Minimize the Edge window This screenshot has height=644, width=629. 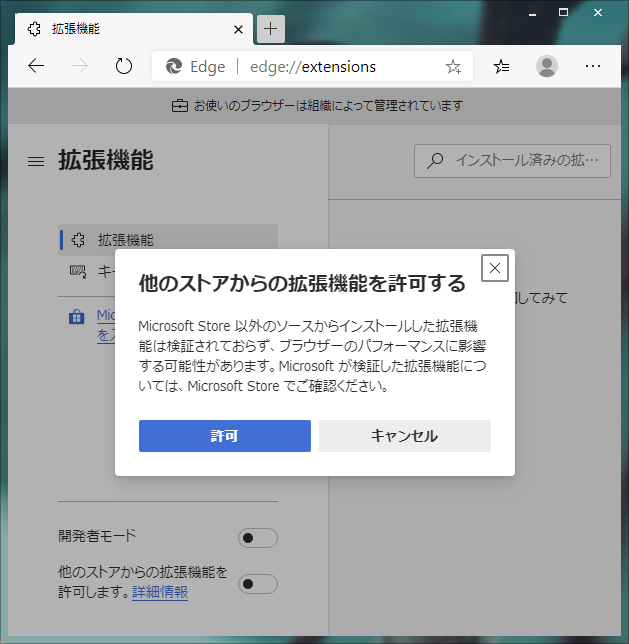(532, 13)
